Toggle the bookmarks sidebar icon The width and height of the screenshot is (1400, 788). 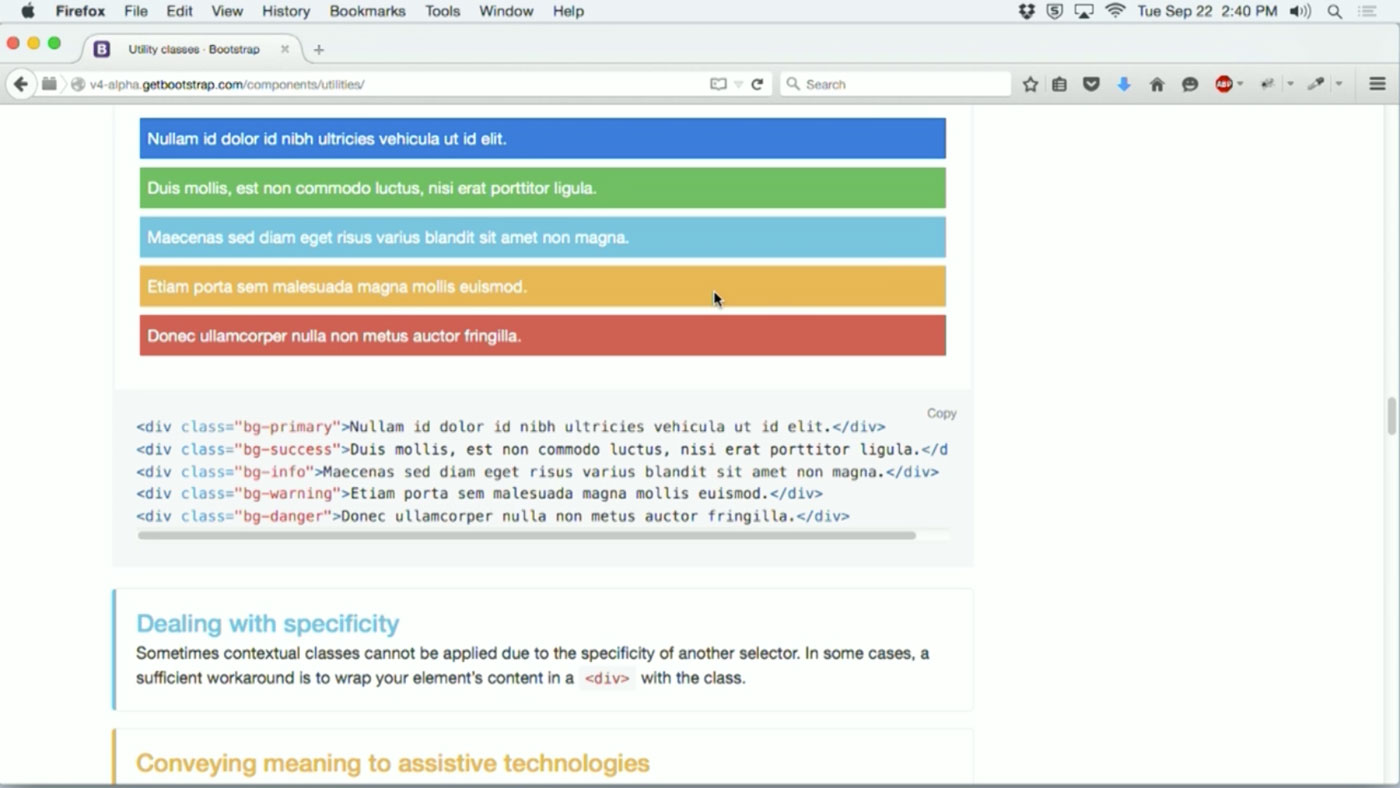1060,84
